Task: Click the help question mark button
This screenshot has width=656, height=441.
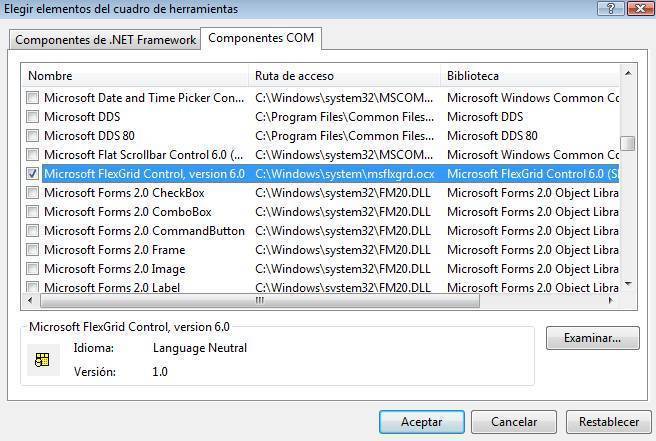Action: pyautogui.click(x=606, y=9)
